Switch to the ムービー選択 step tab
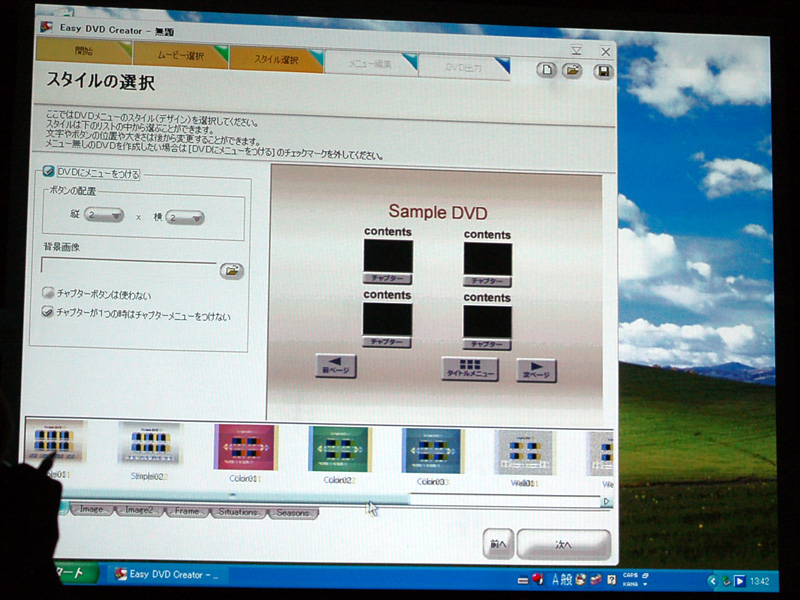Image resolution: width=800 pixels, height=600 pixels. point(180,57)
